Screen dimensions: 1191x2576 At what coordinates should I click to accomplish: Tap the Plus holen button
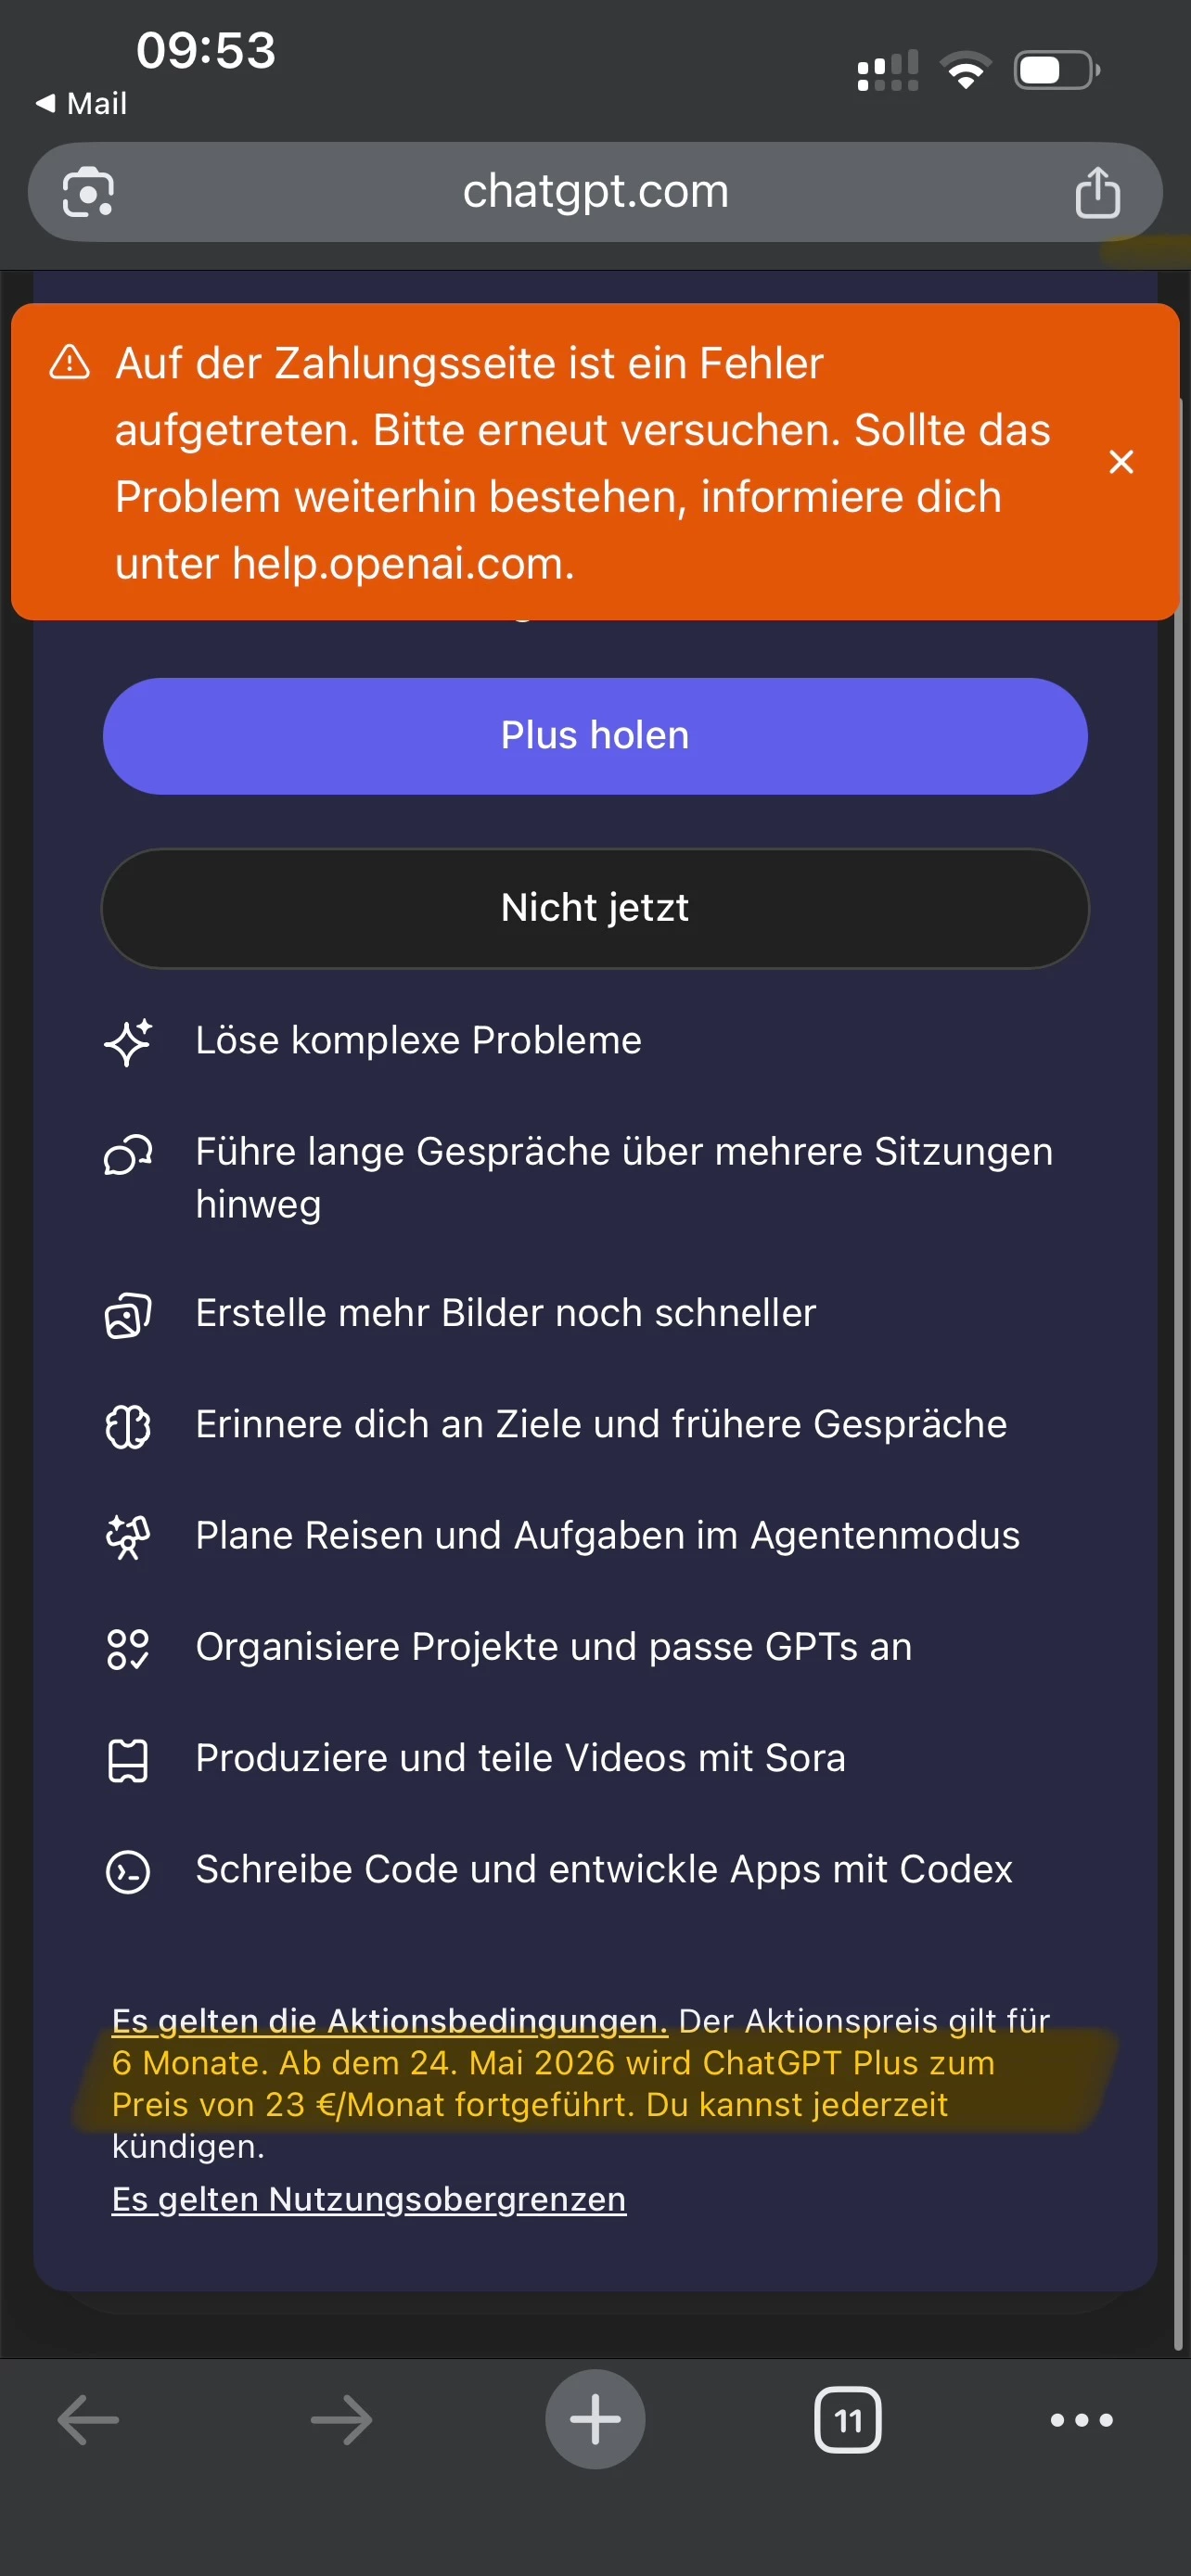pos(594,736)
